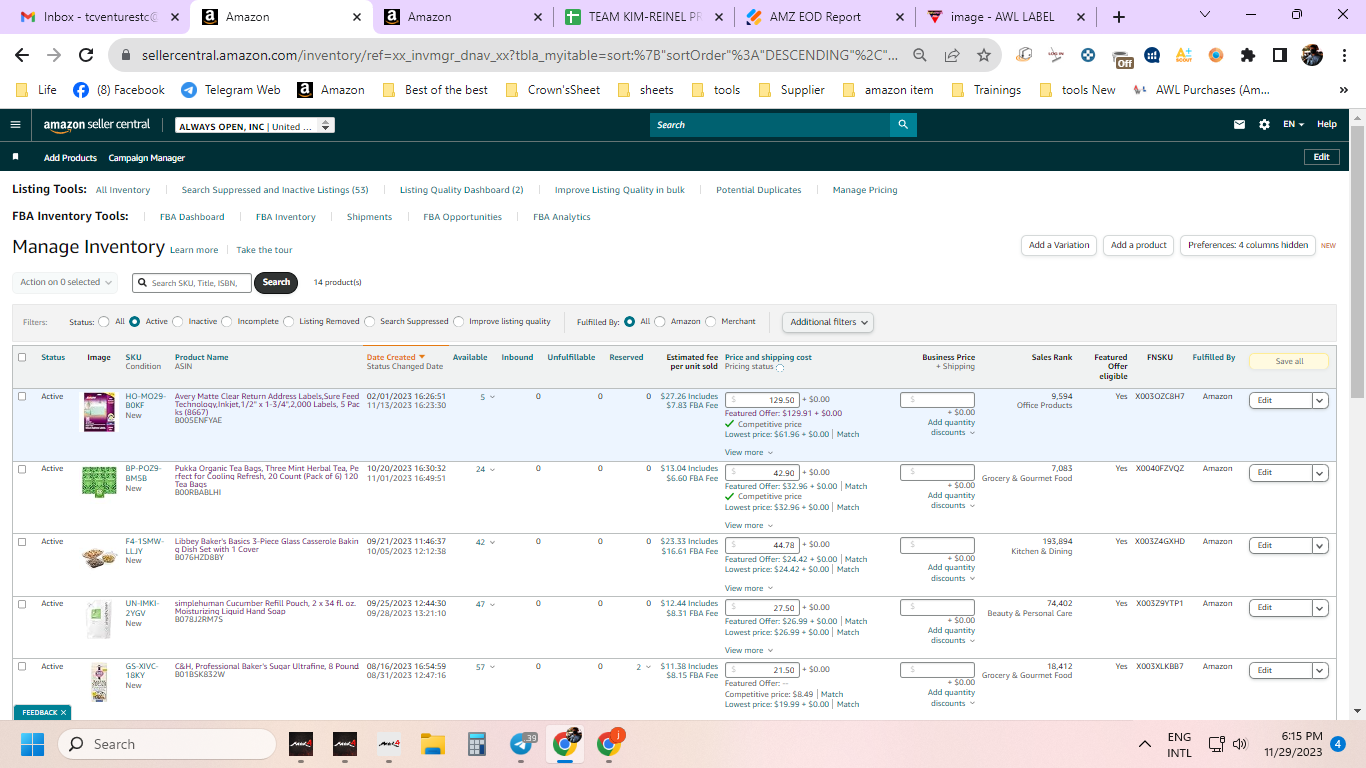This screenshot has height=768, width=1366.
Task: Open the Manage Pricing listing tool
Action: pos(865,190)
